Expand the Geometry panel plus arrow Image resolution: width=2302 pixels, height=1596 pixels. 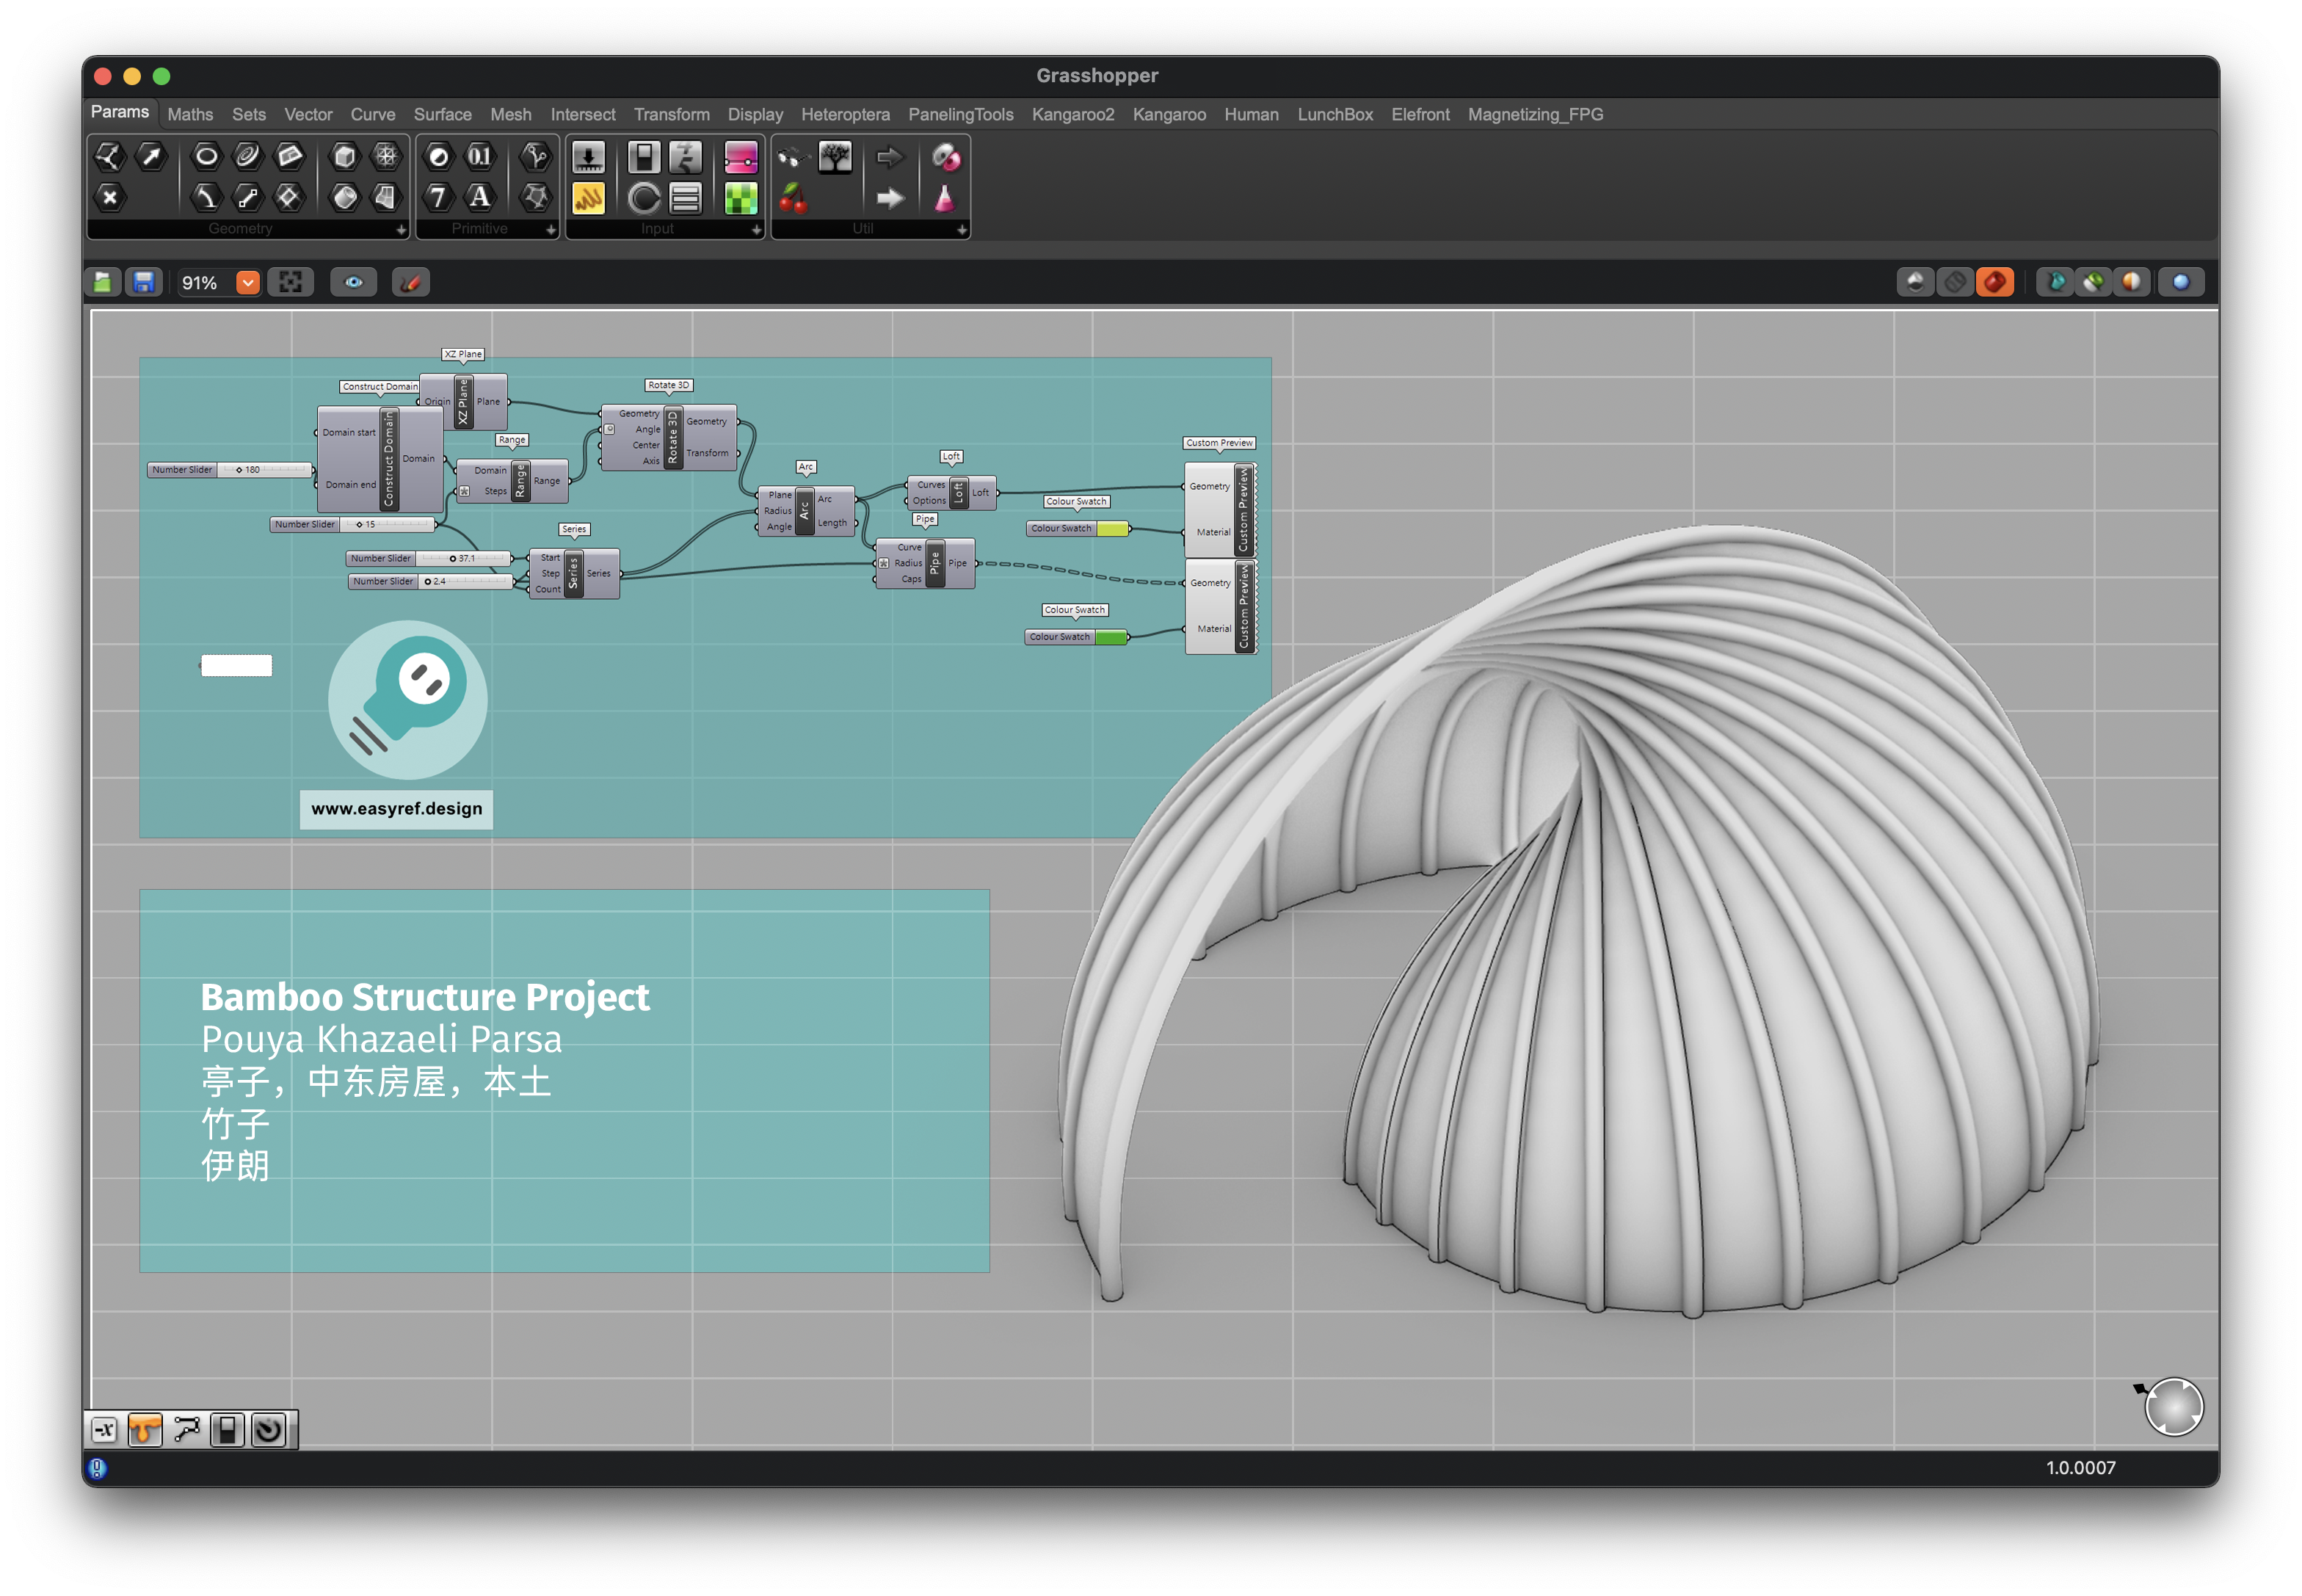401,230
